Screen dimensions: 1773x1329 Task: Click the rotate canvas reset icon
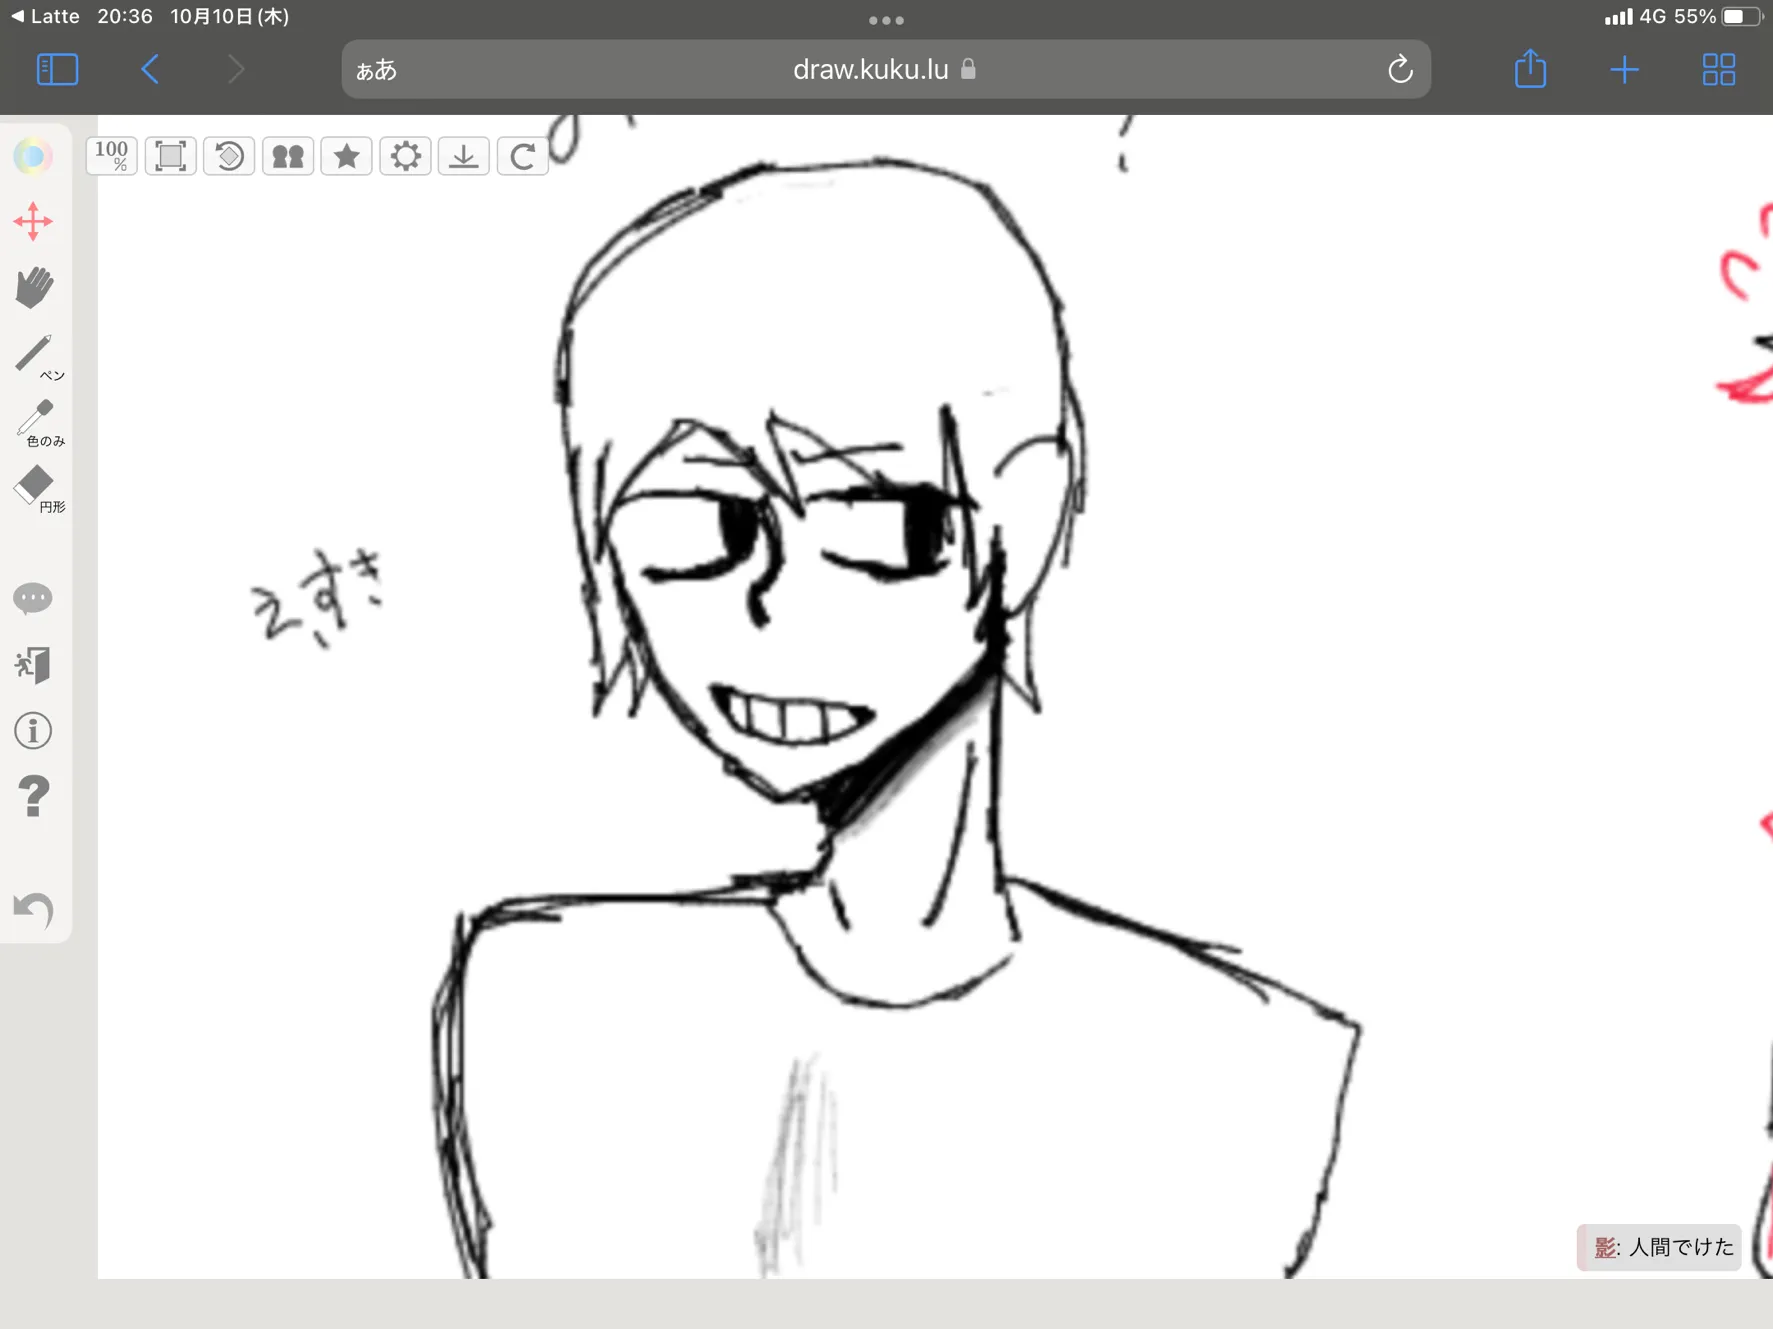click(229, 156)
